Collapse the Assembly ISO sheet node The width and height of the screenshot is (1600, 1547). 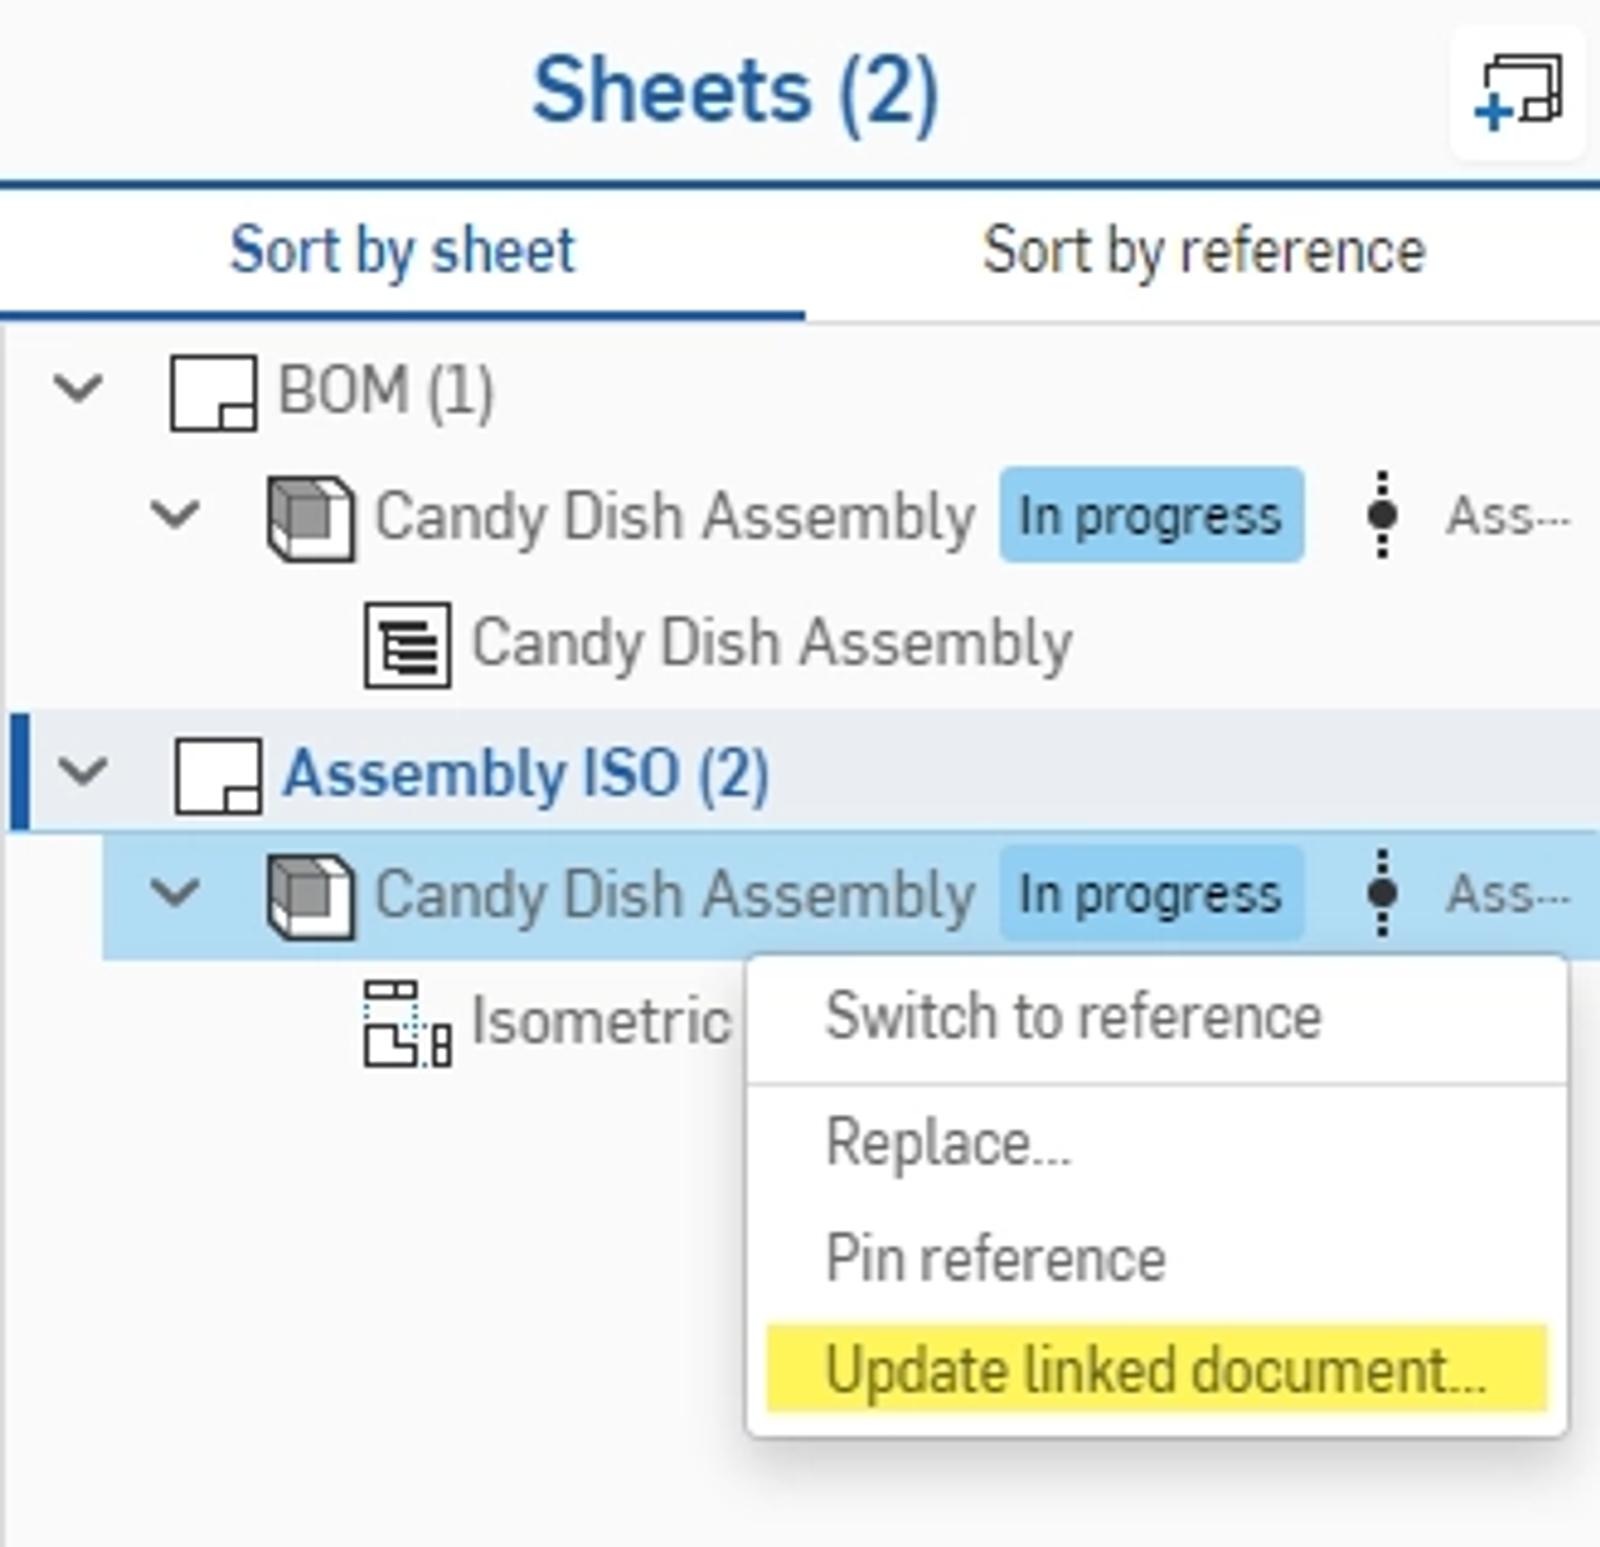[x=82, y=772]
